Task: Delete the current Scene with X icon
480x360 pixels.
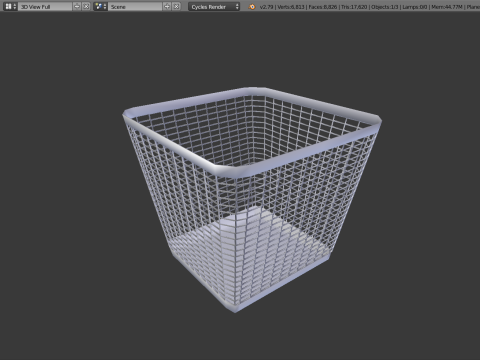Action: pos(176,6)
